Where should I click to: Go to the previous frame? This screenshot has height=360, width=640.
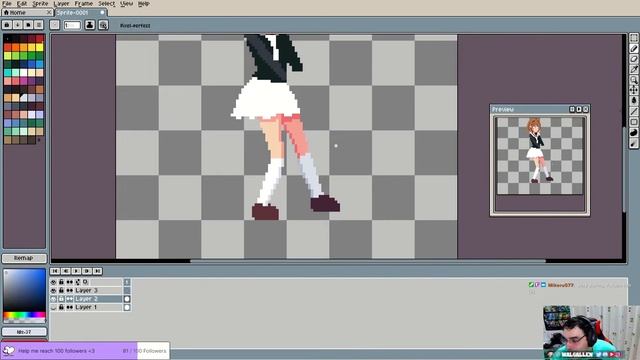click(x=65, y=271)
